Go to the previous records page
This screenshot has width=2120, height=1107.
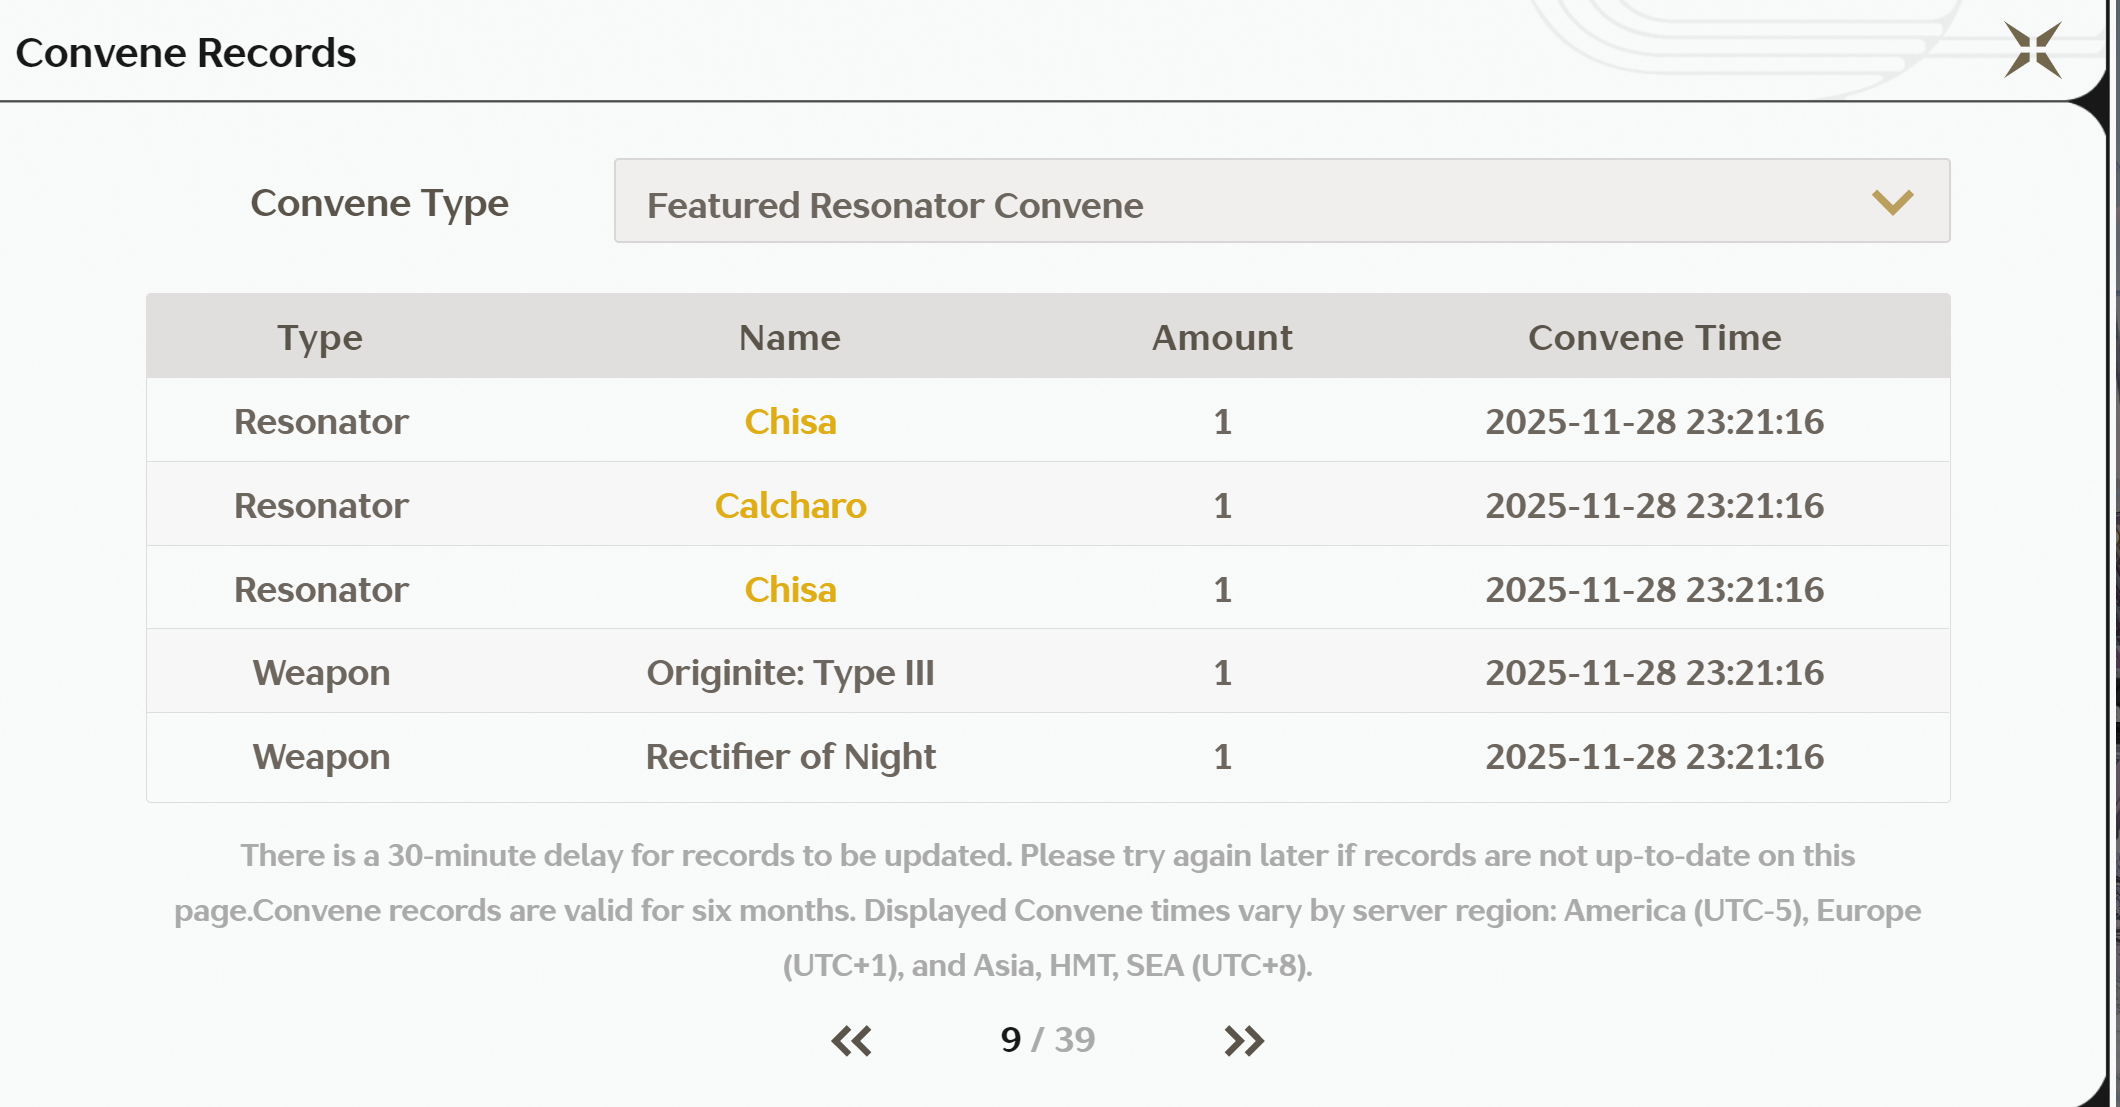click(x=851, y=1041)
